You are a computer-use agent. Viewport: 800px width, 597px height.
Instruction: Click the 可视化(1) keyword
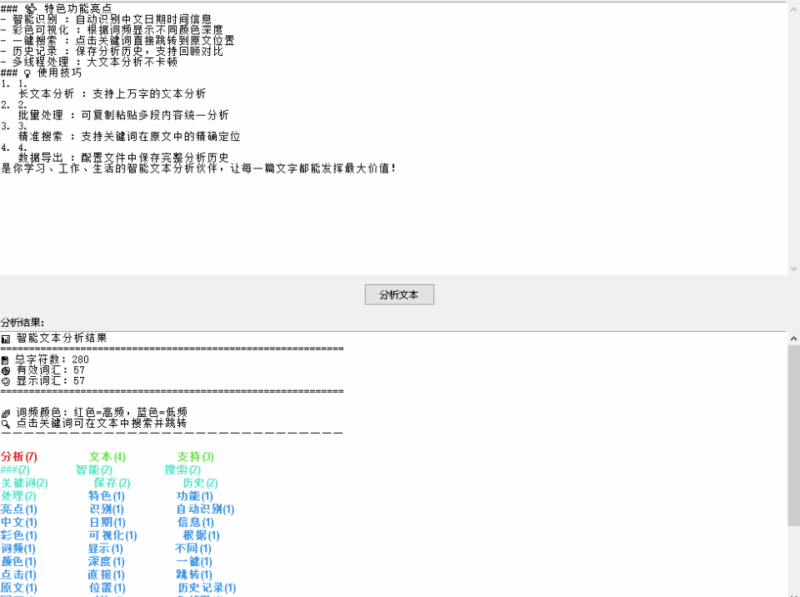[x=112, y=535]
